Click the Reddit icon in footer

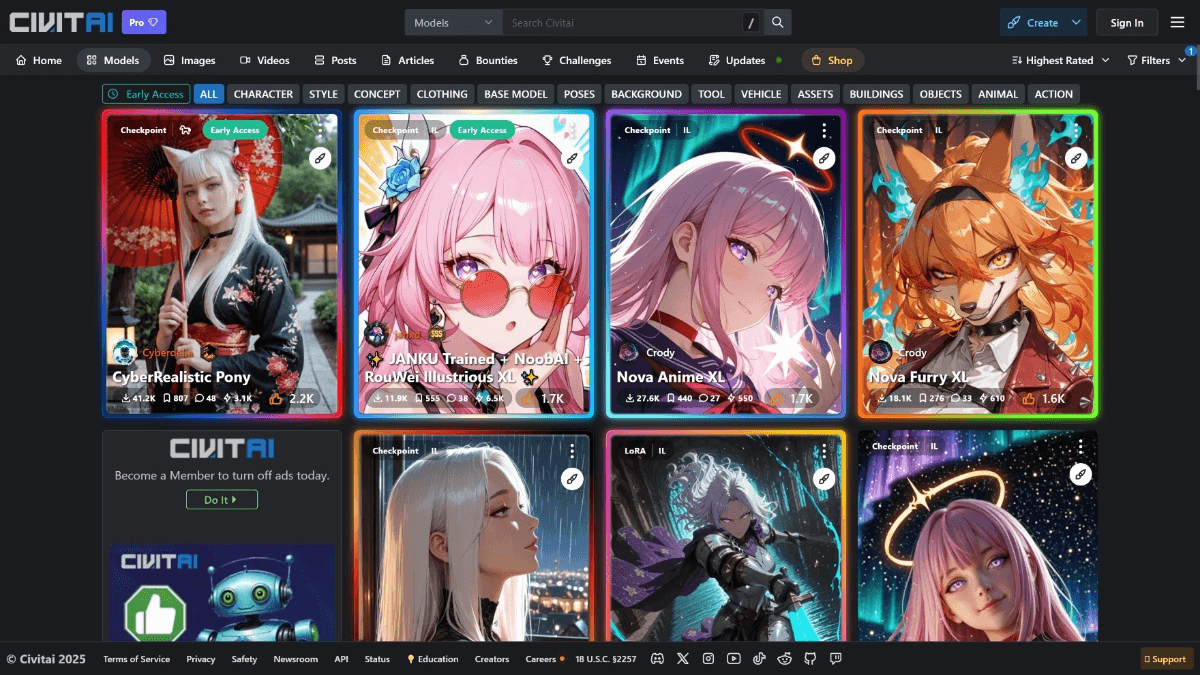click(x=785, y=659)
